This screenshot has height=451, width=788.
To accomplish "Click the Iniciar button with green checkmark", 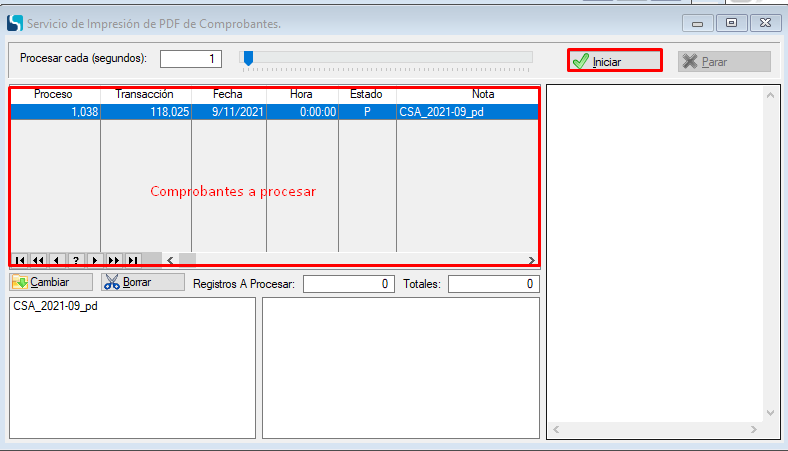I will (x=615, y=61).
